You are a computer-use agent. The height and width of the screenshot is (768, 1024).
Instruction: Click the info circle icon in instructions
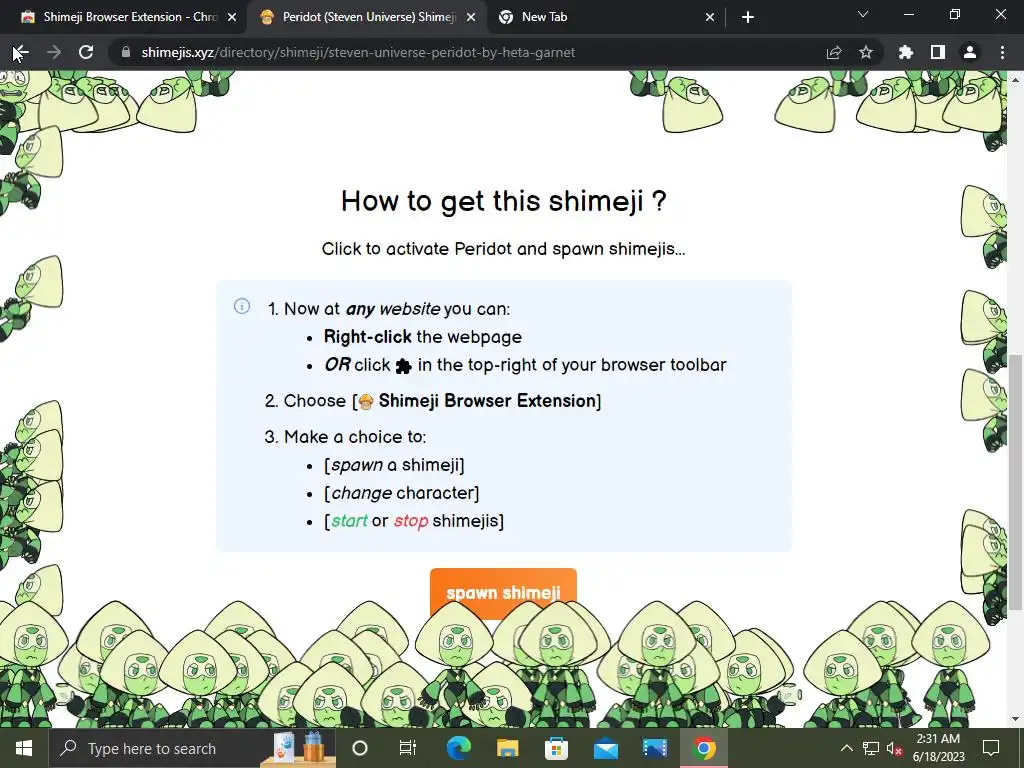click(x=242, y=306)
